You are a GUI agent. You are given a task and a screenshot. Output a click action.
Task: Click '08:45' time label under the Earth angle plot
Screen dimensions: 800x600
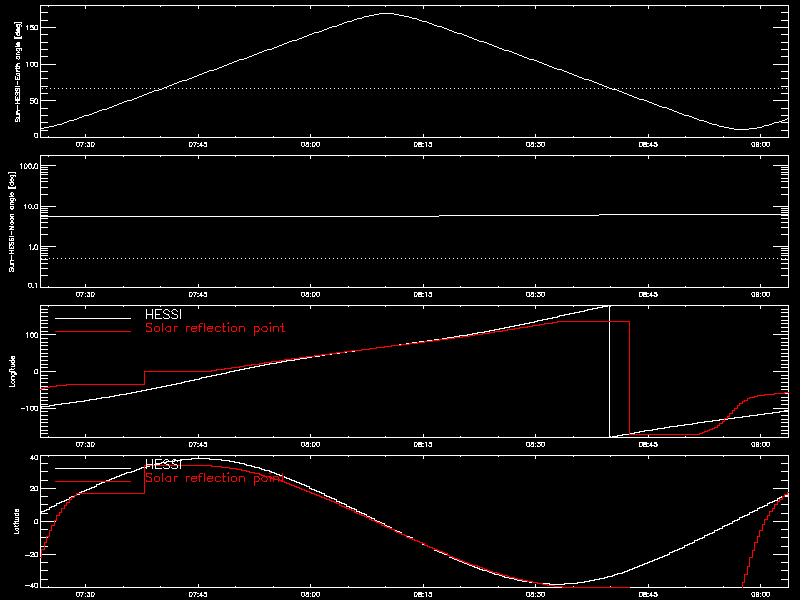click(648, 144)
